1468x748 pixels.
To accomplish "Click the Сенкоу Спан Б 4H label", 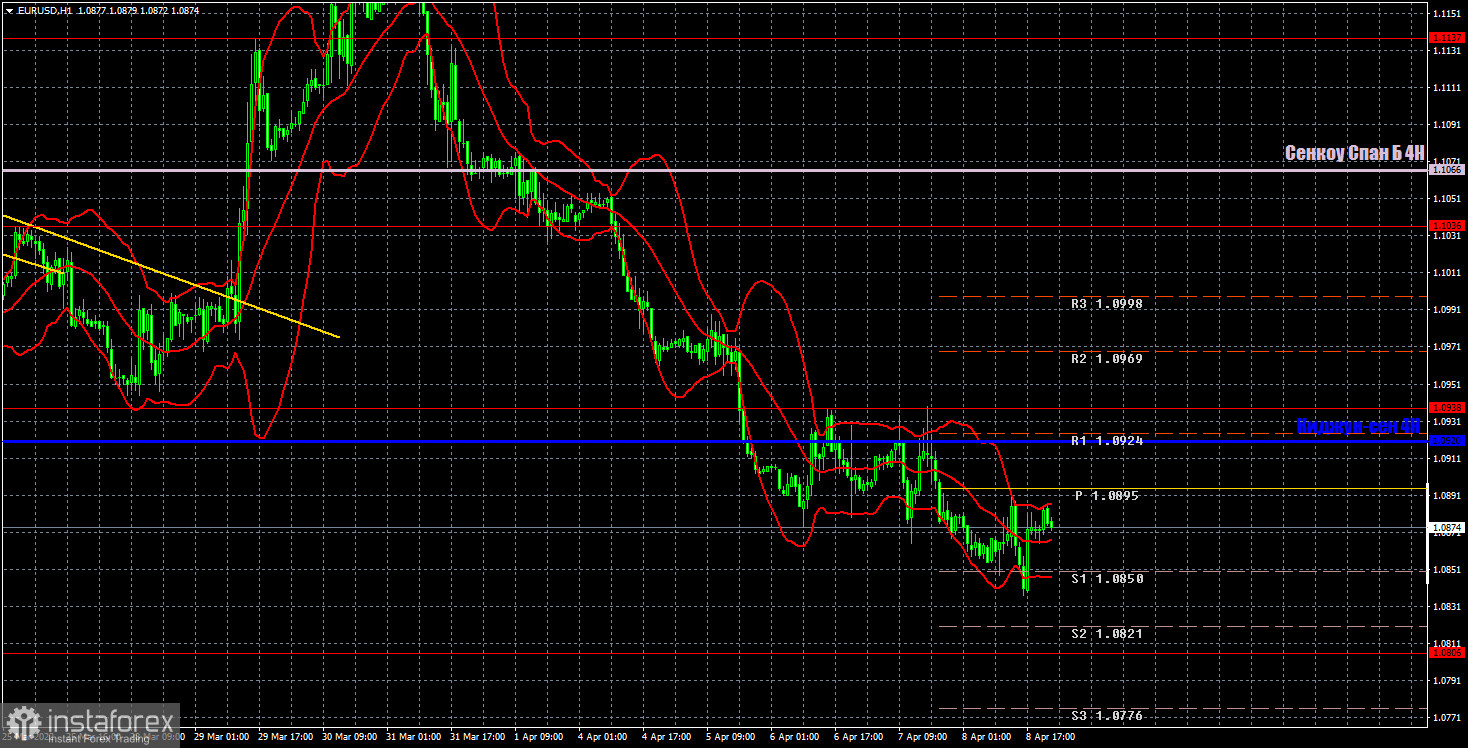I will pyautogui.click(x=1354, y=153).
